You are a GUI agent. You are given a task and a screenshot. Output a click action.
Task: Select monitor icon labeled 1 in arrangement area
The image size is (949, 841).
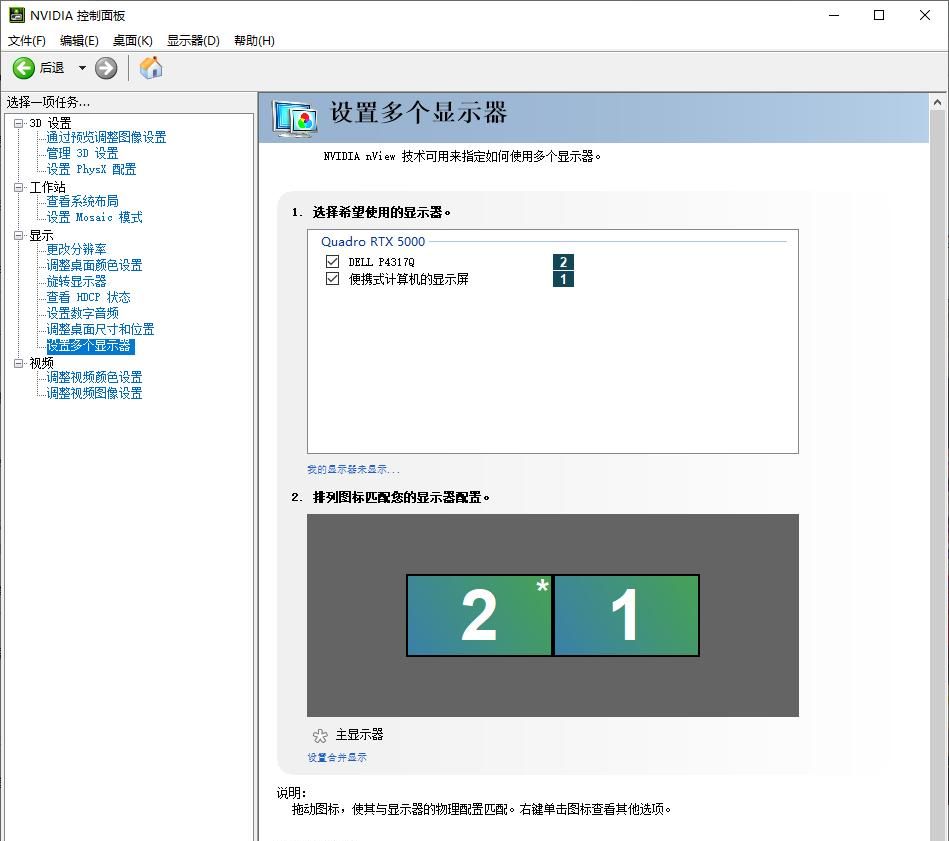[x=626, y=615]
